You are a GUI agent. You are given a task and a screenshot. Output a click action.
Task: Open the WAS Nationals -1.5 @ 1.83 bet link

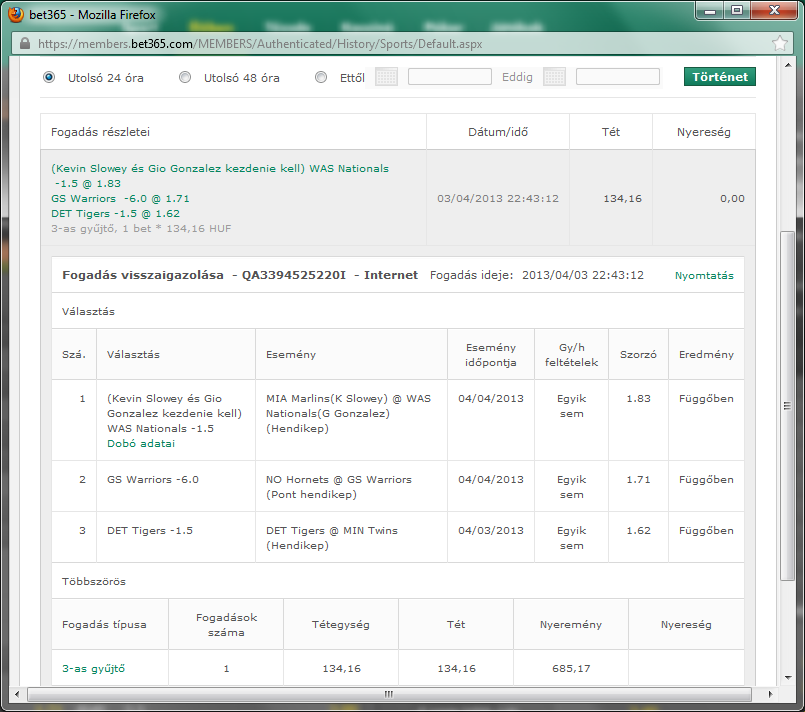click(220, 176)
